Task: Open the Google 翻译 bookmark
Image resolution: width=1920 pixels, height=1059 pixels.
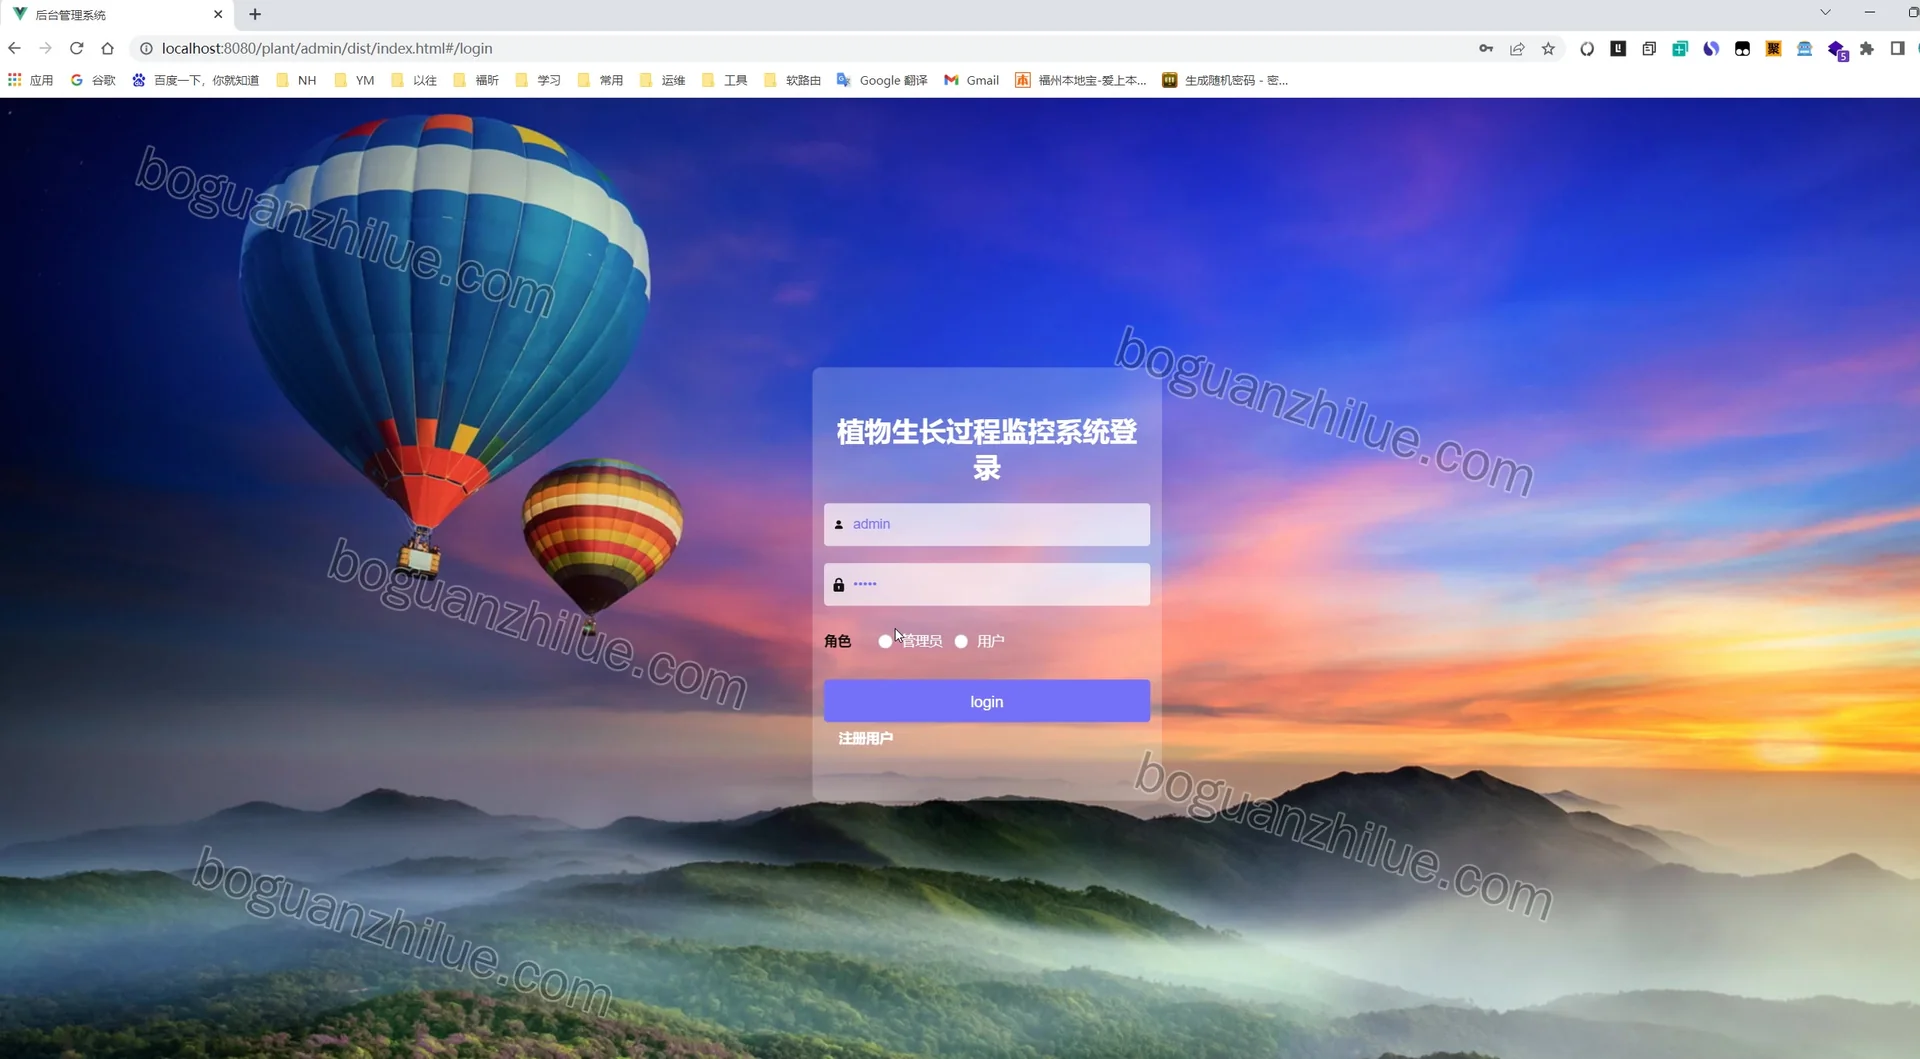Action: tap(882, 80)
